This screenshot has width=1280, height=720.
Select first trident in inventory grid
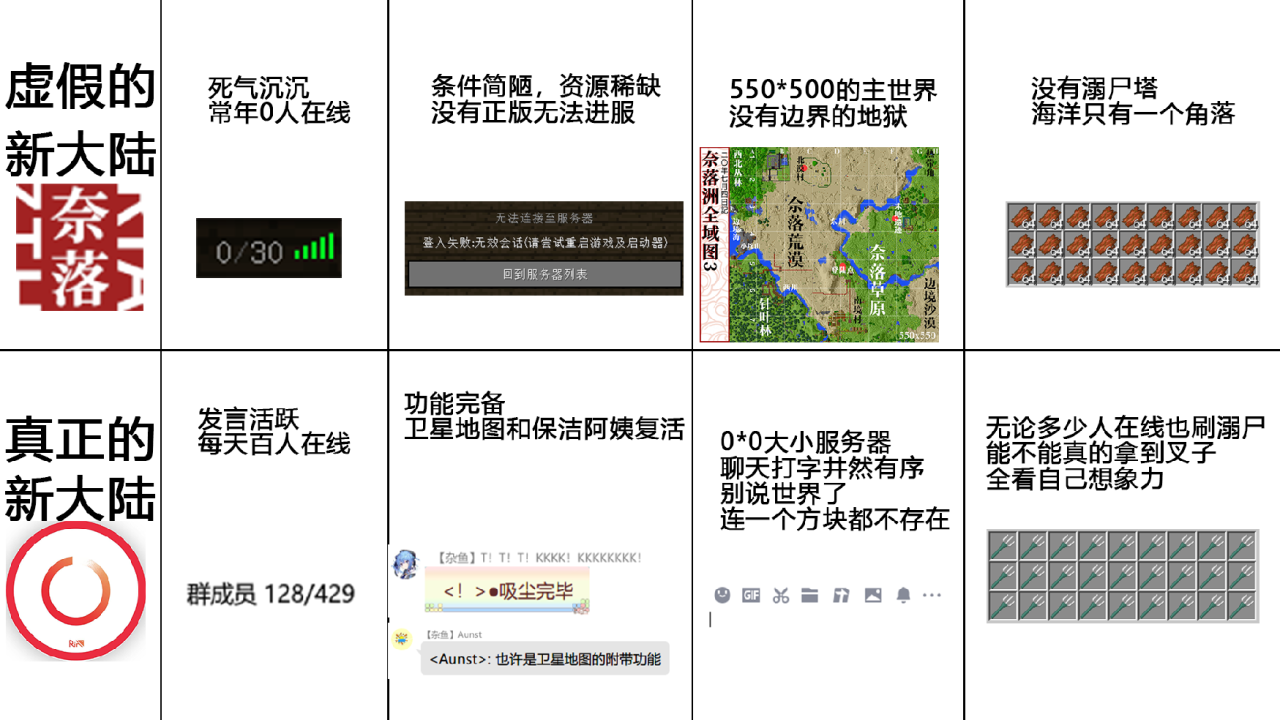(x=1003, y=545)
